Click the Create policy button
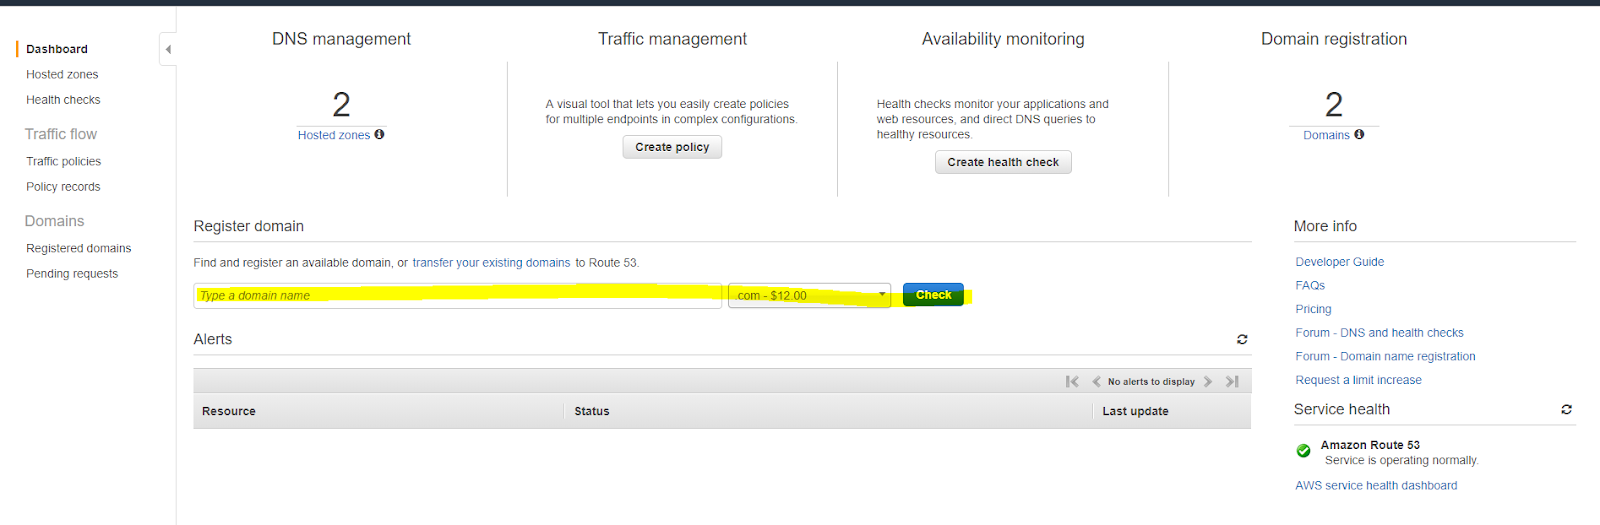Viewport: 1600px width, 525px height. coord(672,147)
